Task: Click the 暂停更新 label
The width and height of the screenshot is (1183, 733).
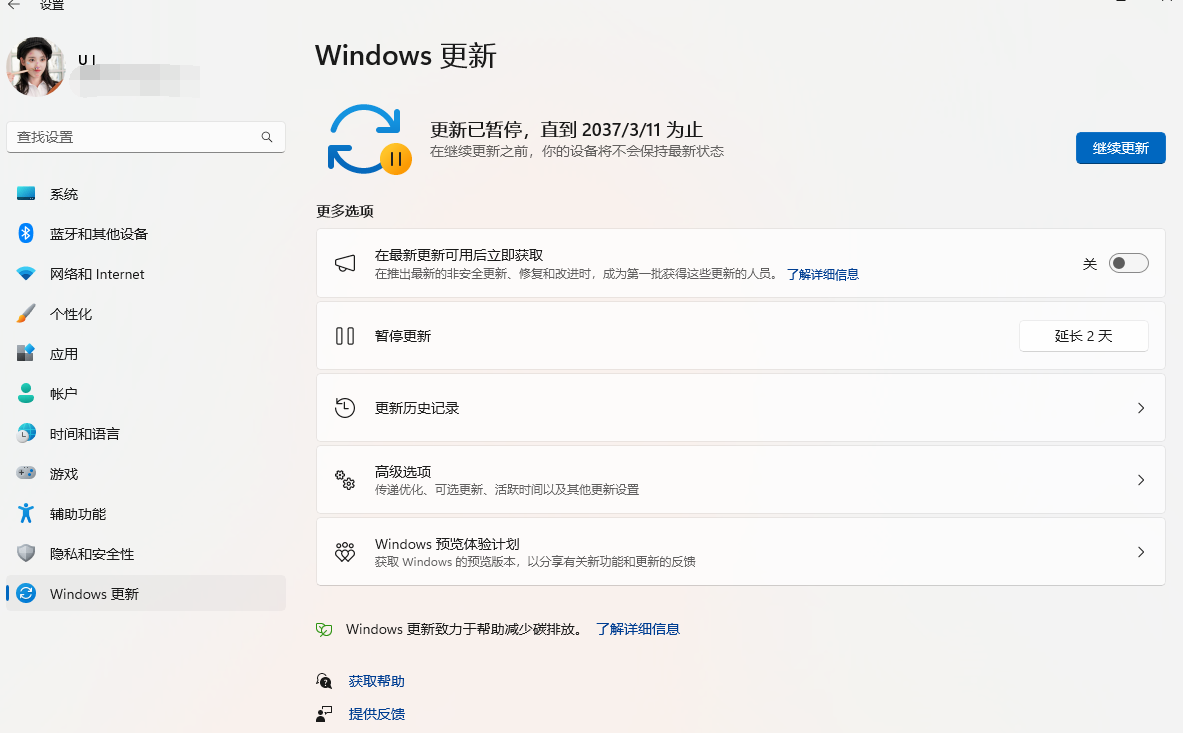Action: pos(403,336)
